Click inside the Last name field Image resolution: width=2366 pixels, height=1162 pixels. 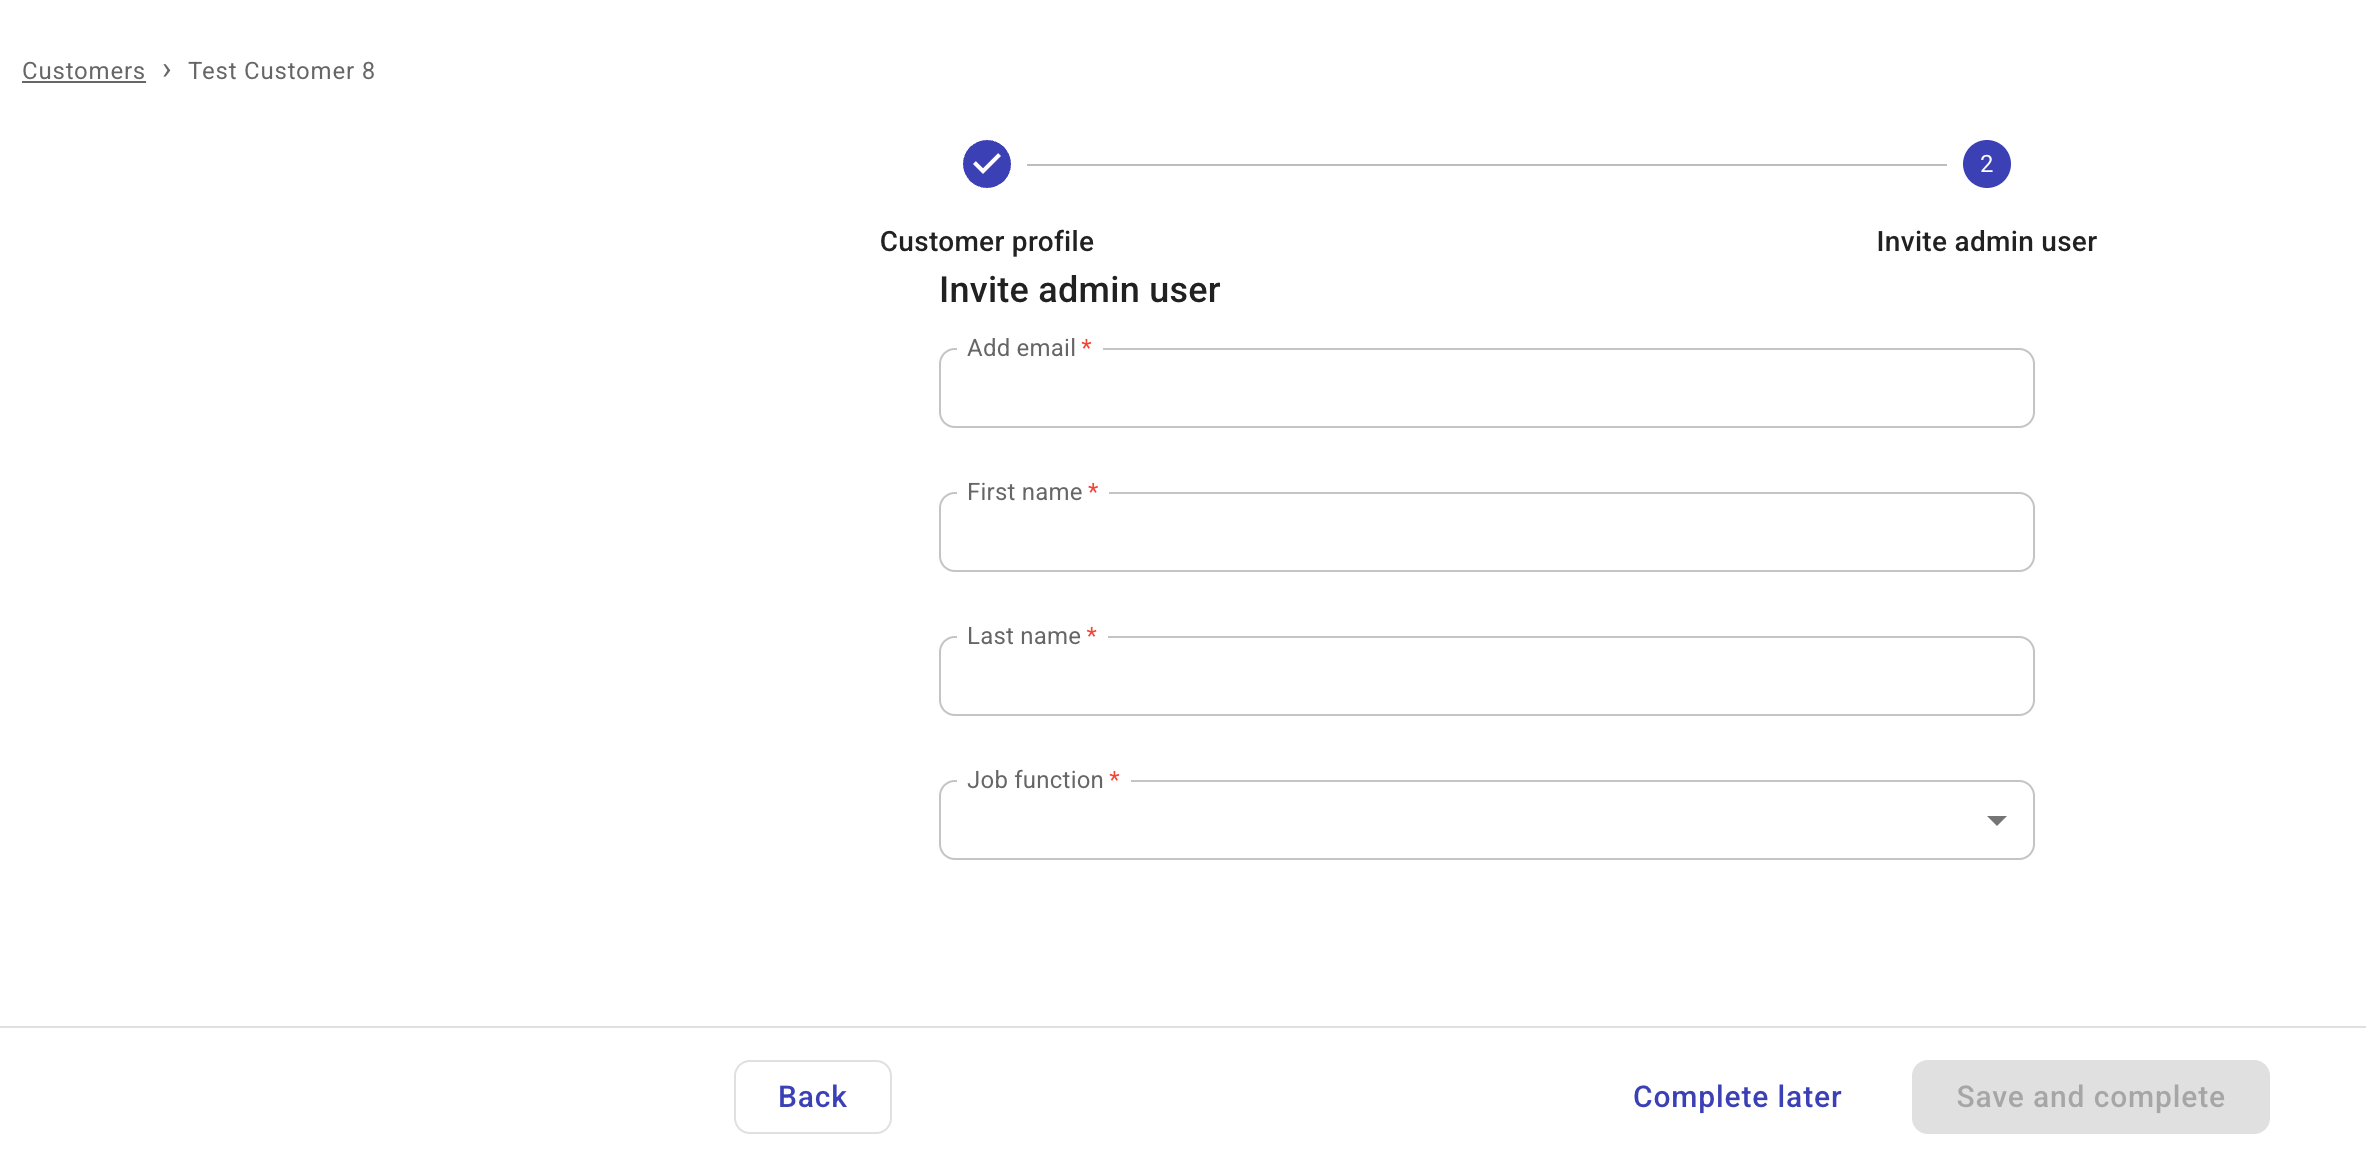[x=1486, y=677]
